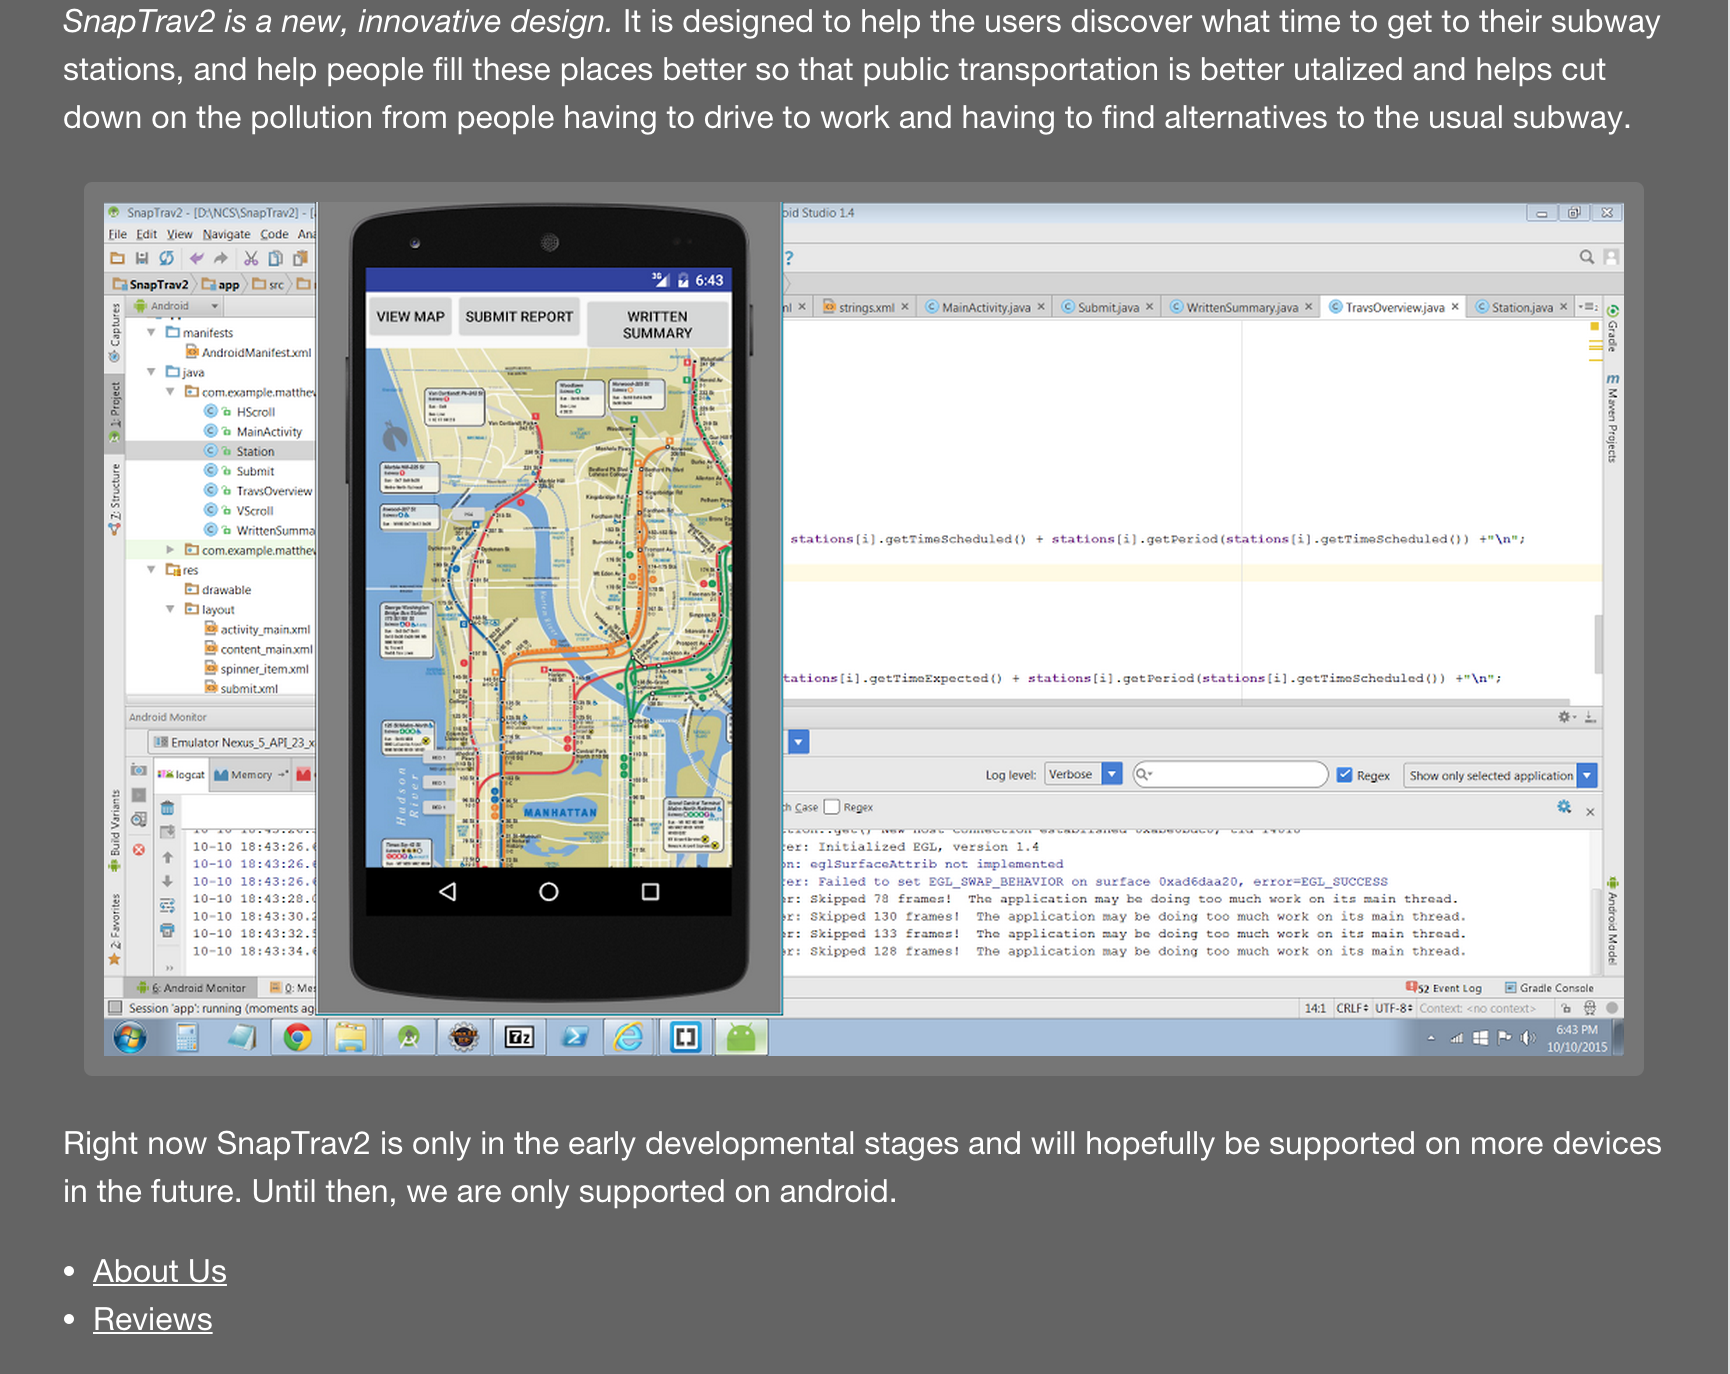
Task: Select spinner_item.xml in project tree
Action: point(257,669)
